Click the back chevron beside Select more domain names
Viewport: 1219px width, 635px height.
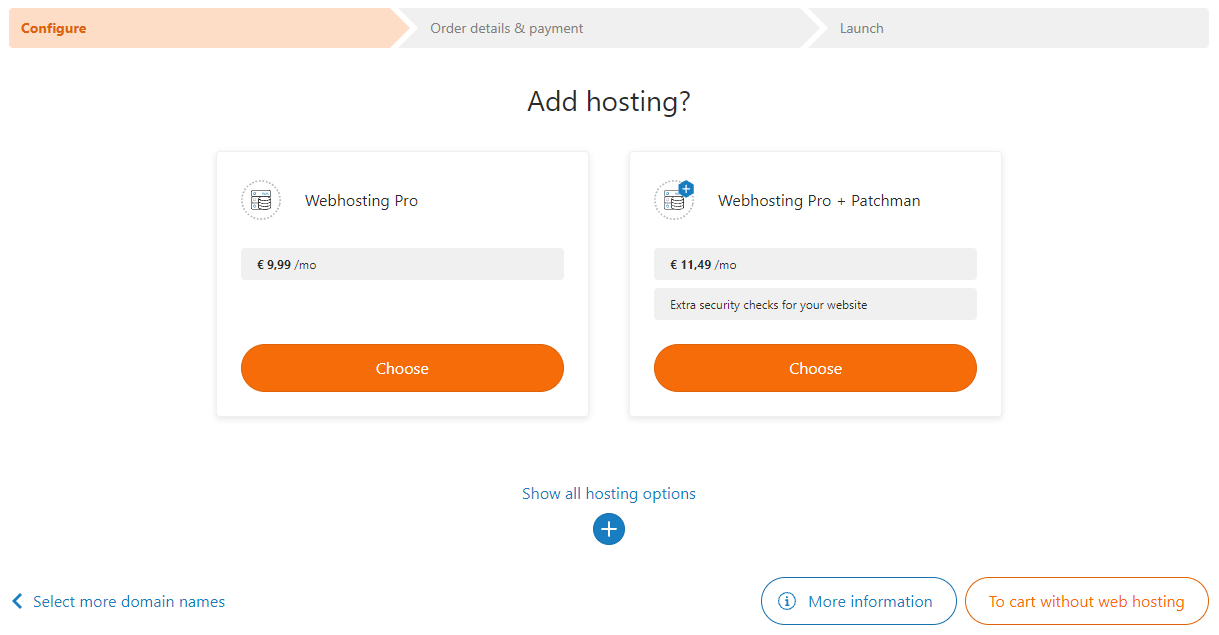17,601
